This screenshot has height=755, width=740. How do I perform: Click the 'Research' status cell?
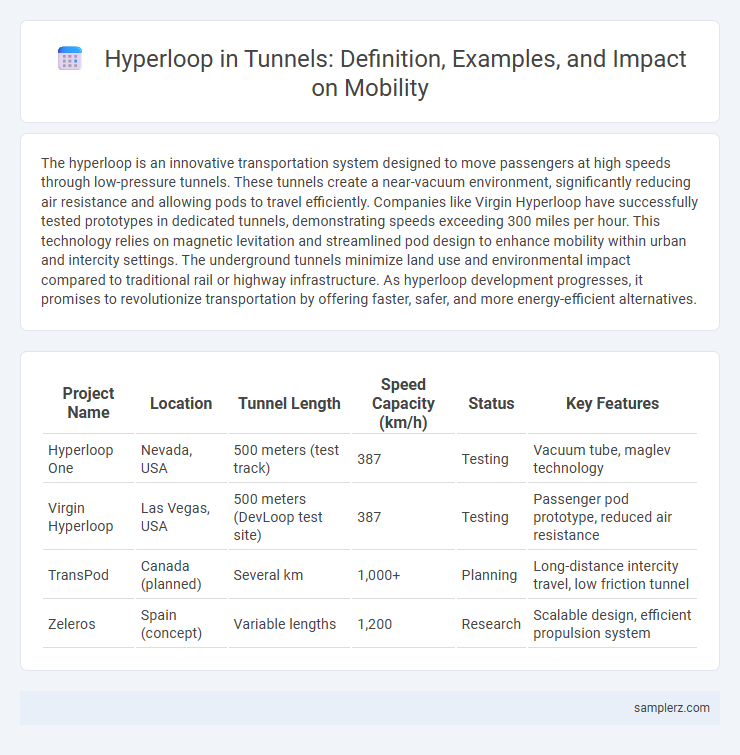click(x=491, y=624)
